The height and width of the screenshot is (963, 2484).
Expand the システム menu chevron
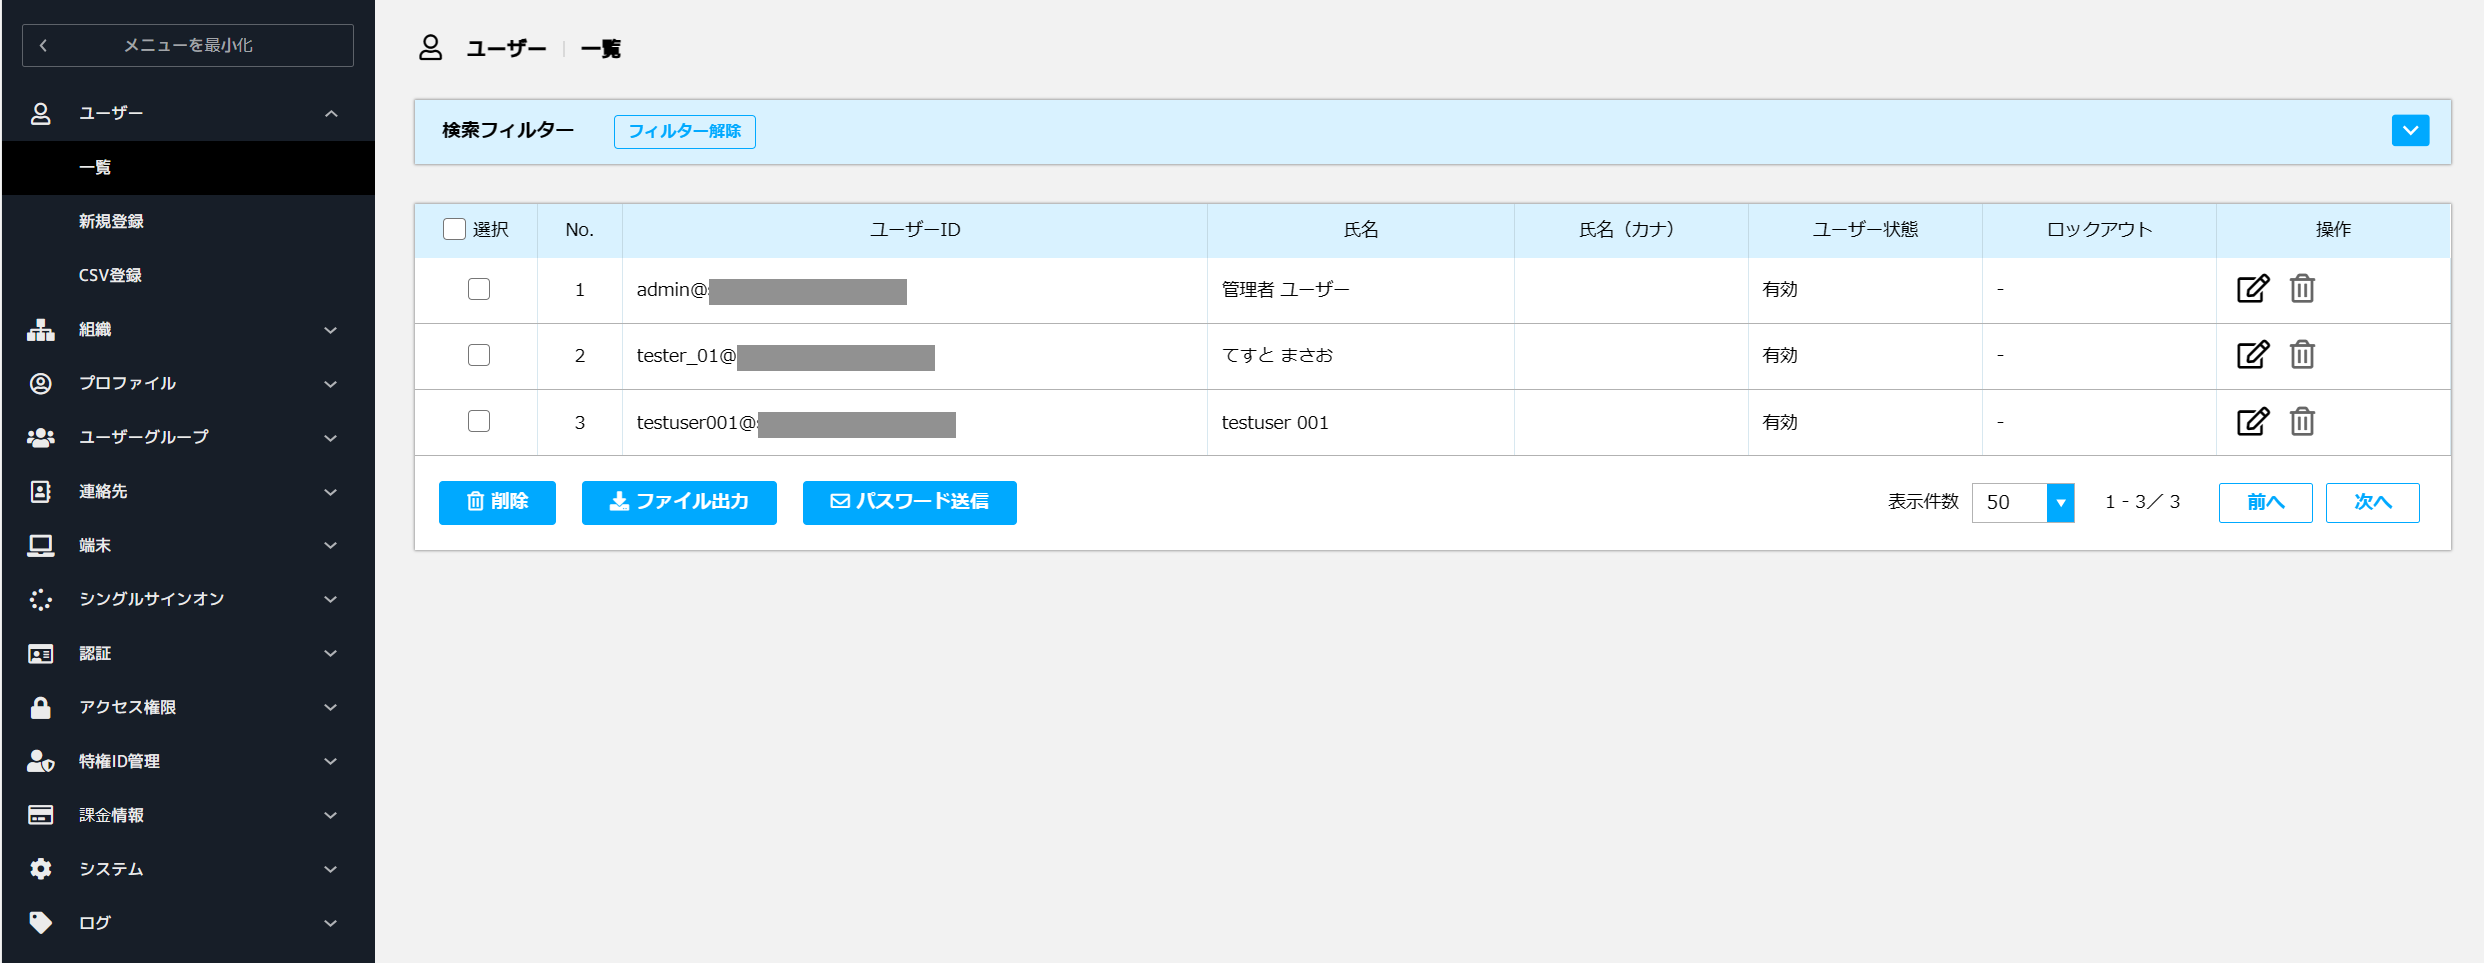(x=331, y=869)
